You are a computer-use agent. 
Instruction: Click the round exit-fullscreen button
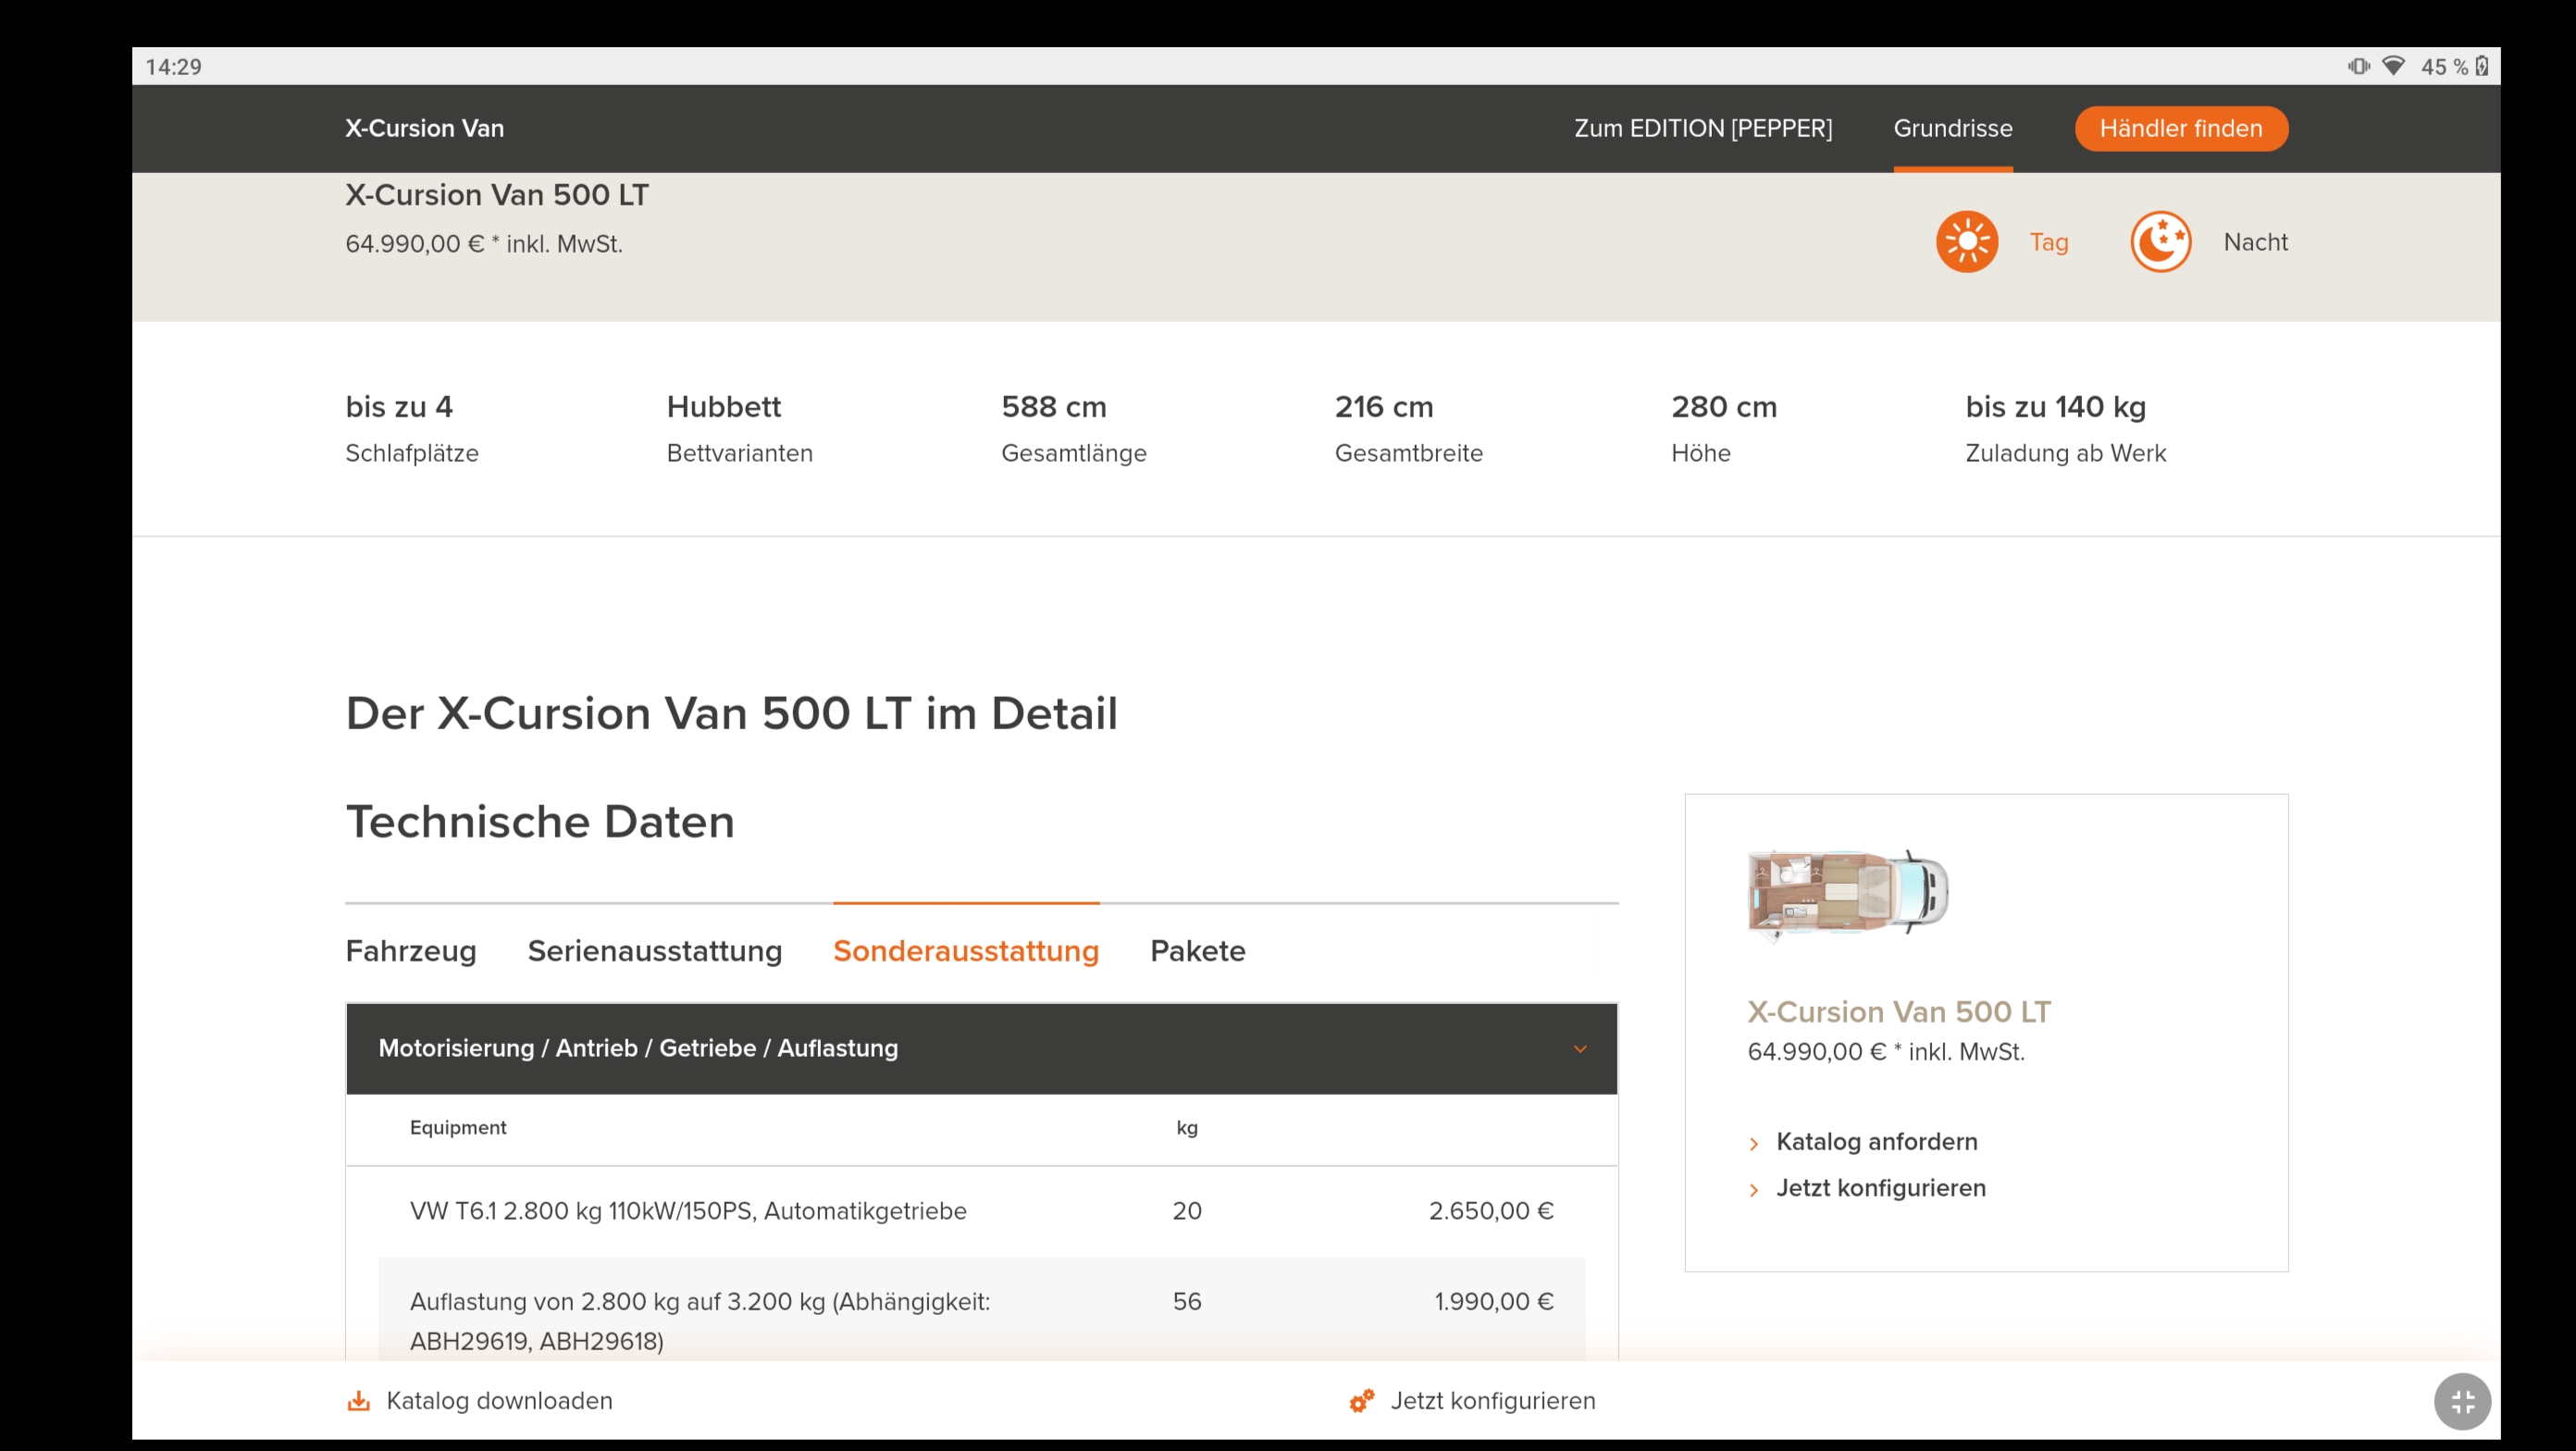(x=2462, y=1402)
